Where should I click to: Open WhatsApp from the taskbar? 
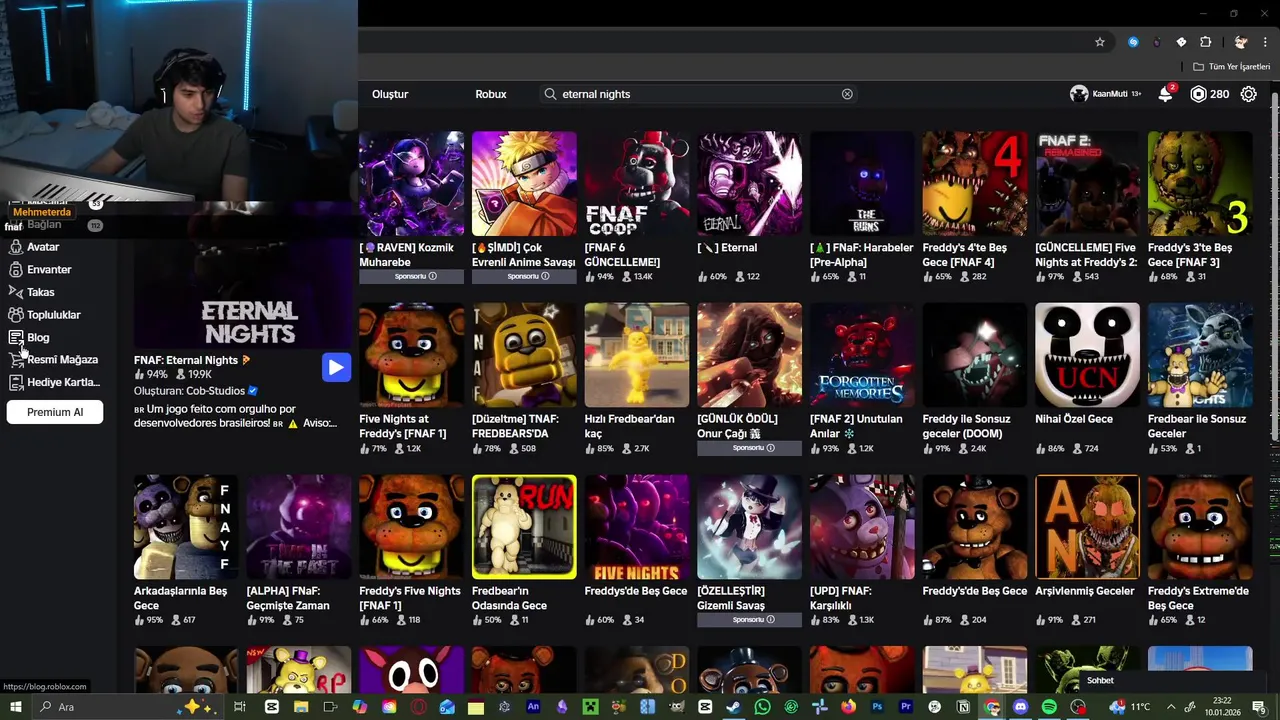pos(763,707)
